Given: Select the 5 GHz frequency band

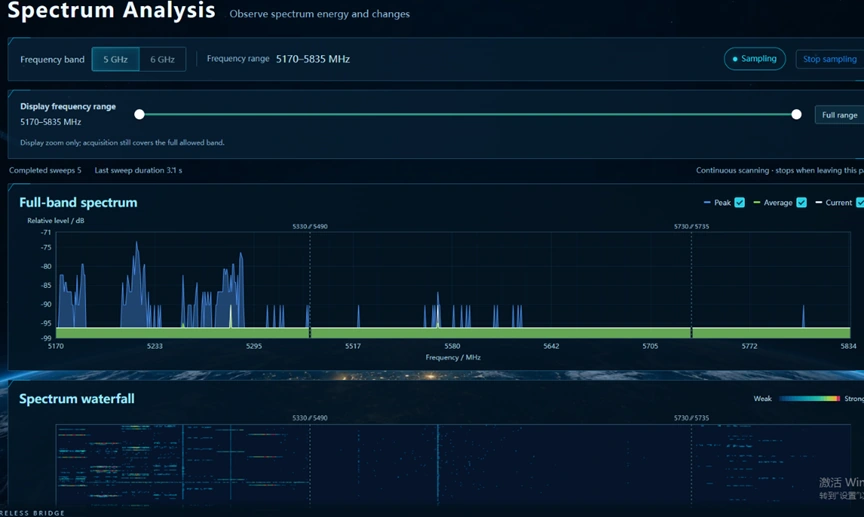Looking at the screenshot, I should 115,59.
